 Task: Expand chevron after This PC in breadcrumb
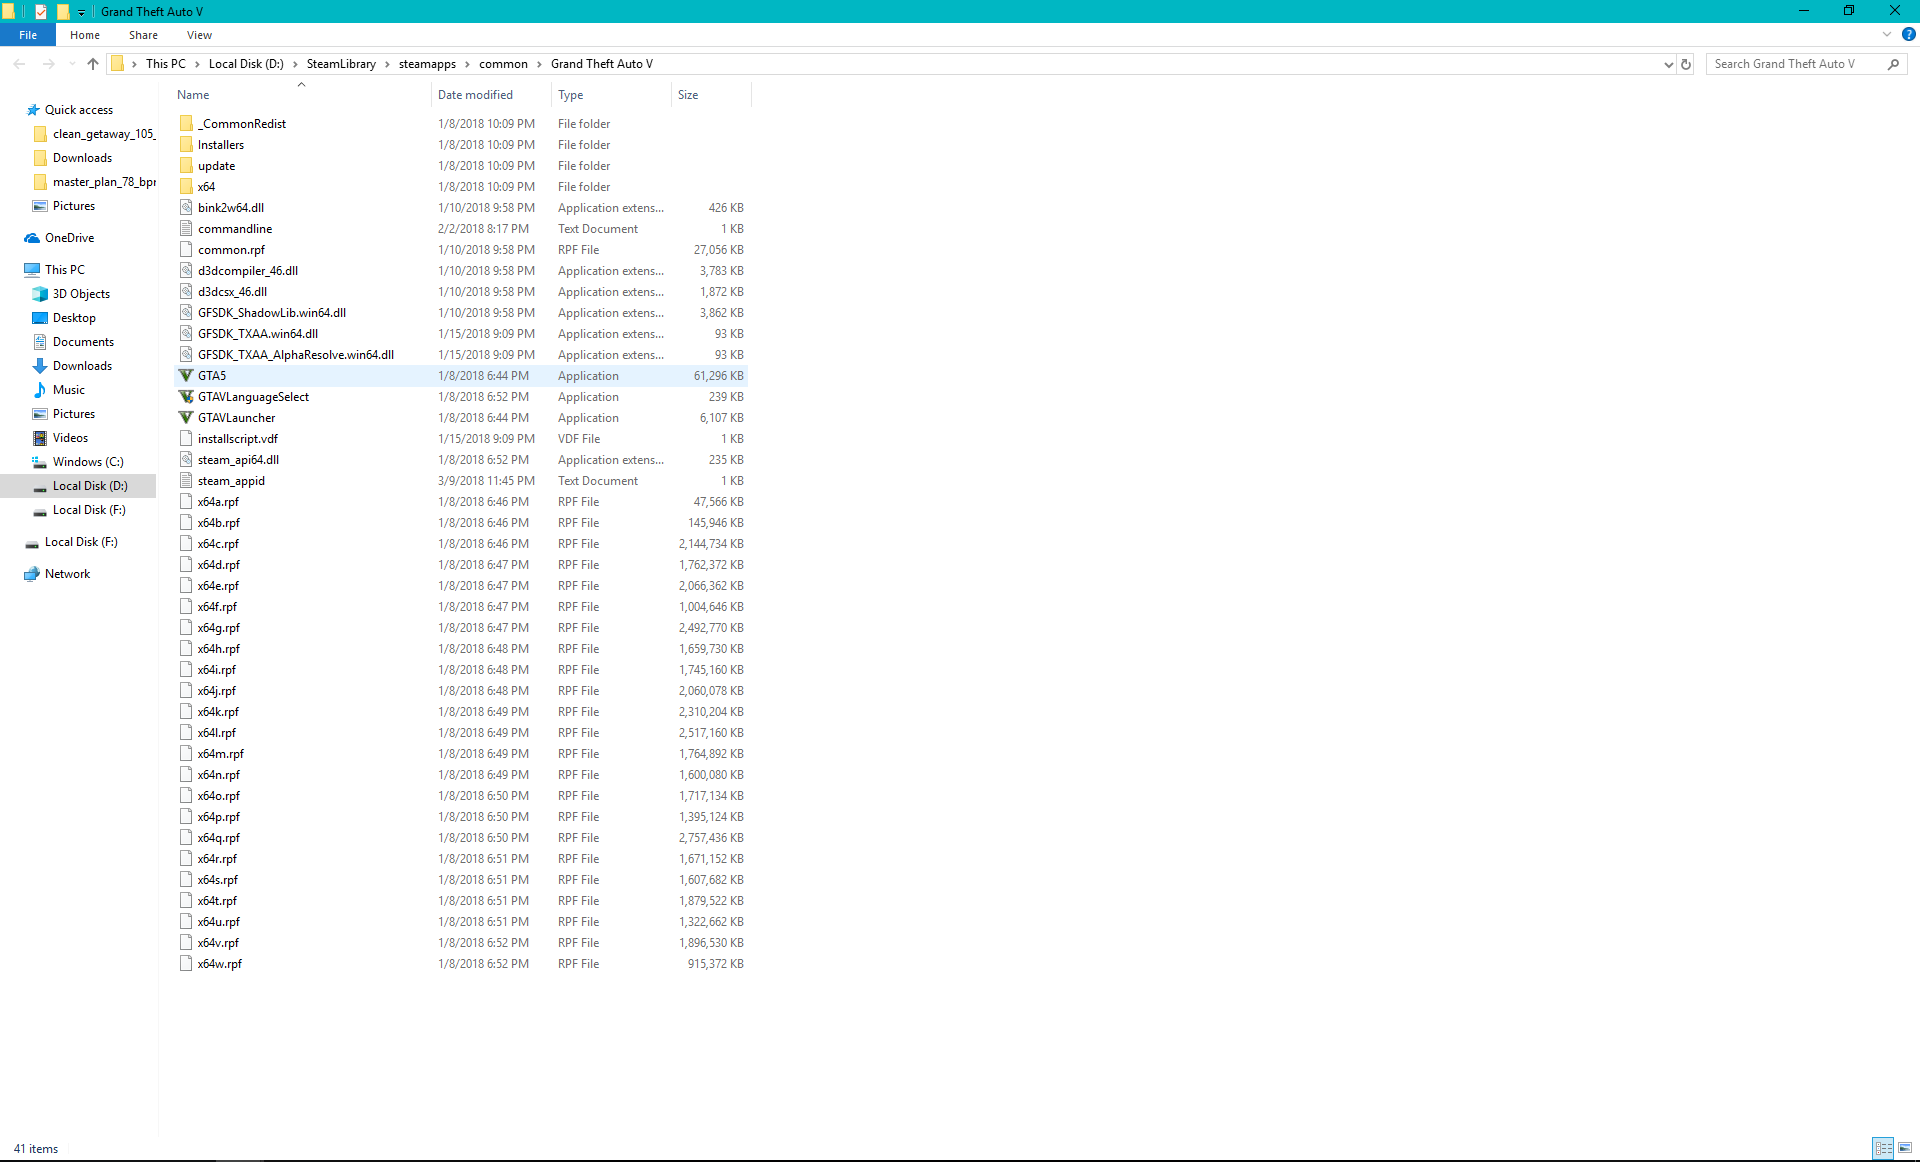point(197,64)
